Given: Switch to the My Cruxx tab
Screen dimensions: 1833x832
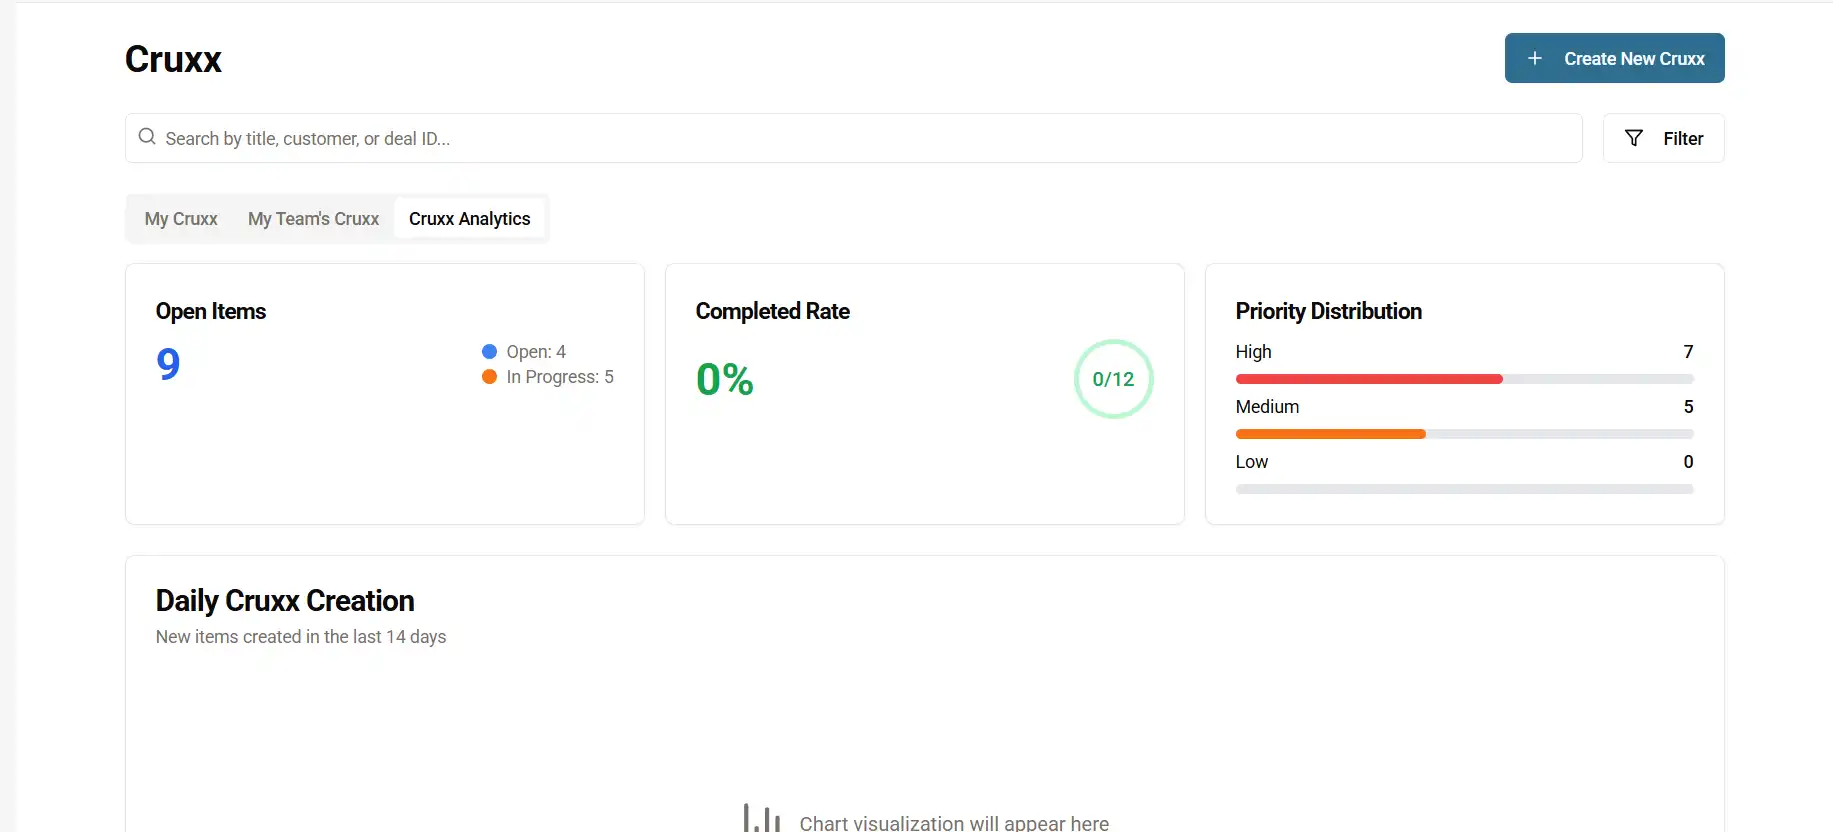Looking at the screenshot, I should click(181, 219).
